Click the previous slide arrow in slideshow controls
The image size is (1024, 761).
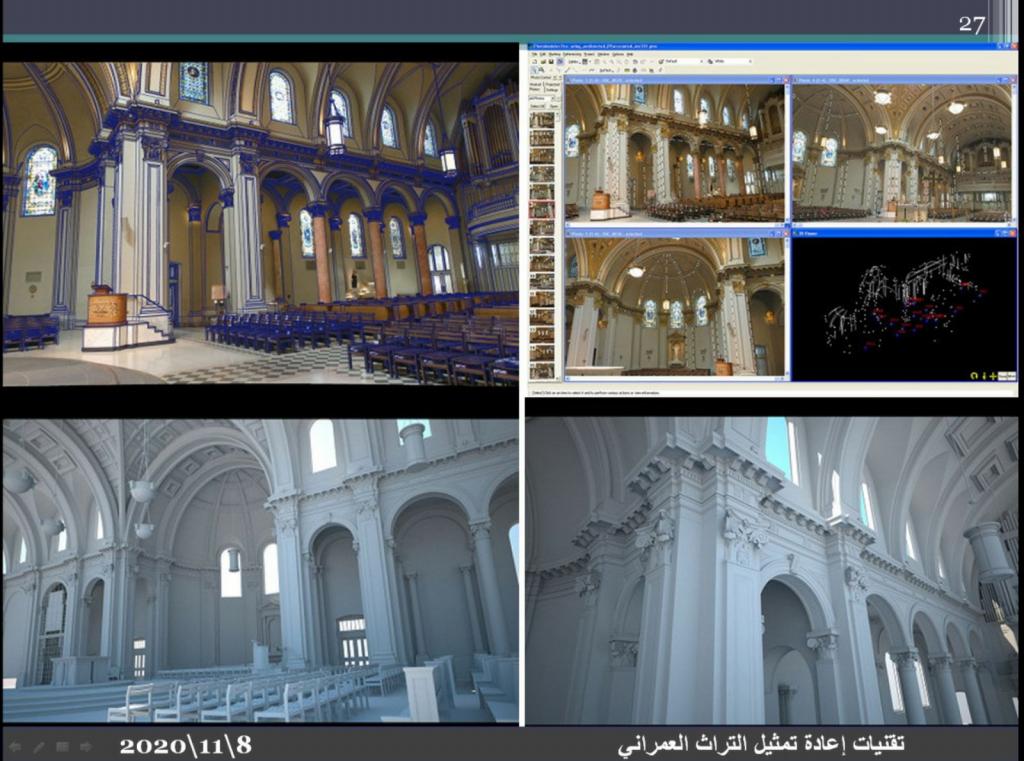tap(15, 747)
